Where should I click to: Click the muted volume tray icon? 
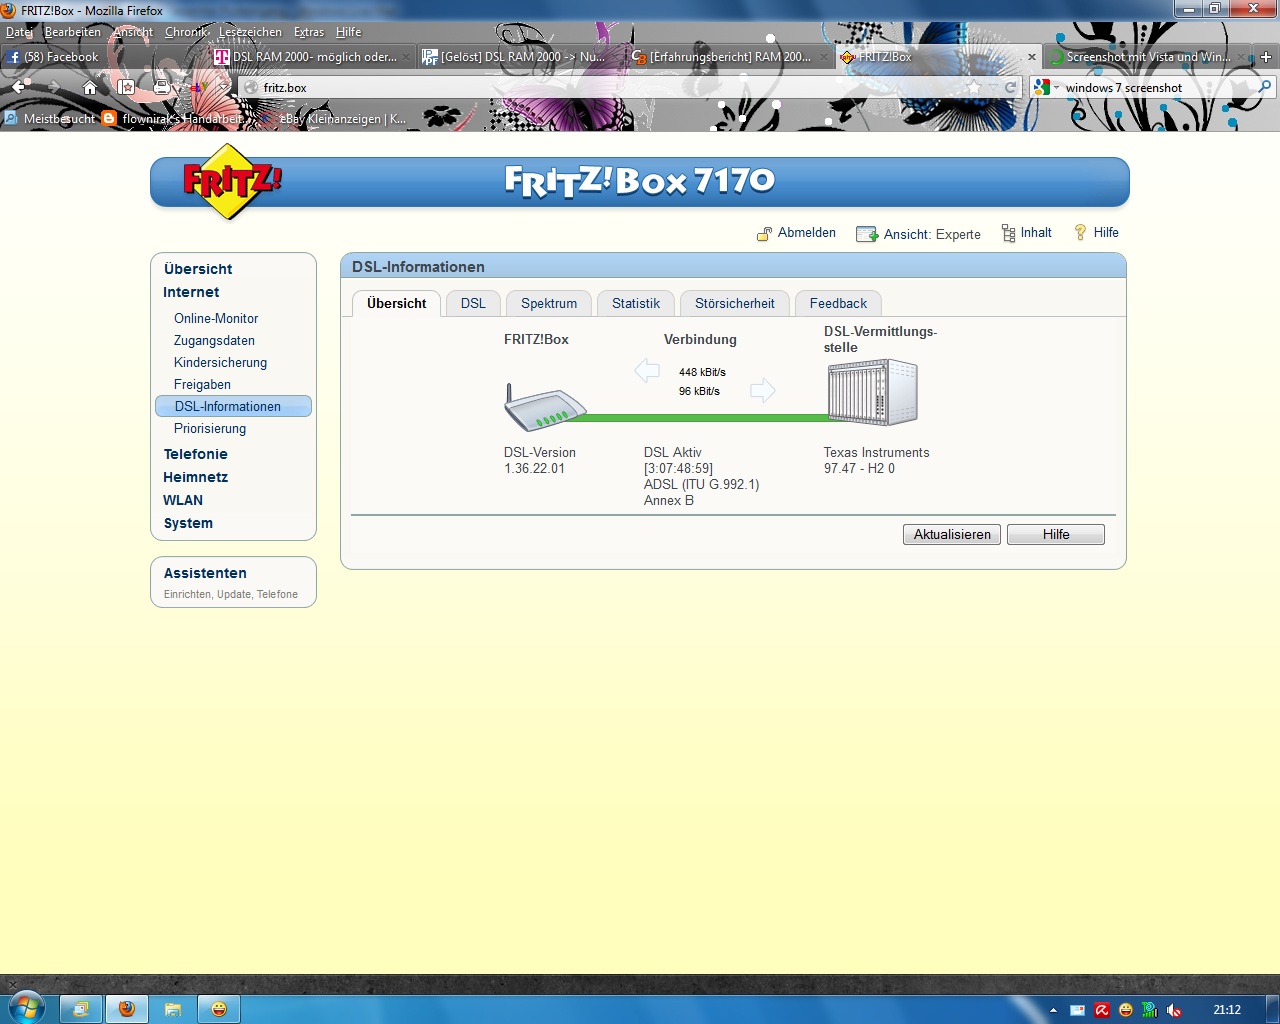click(1174, 1010)
